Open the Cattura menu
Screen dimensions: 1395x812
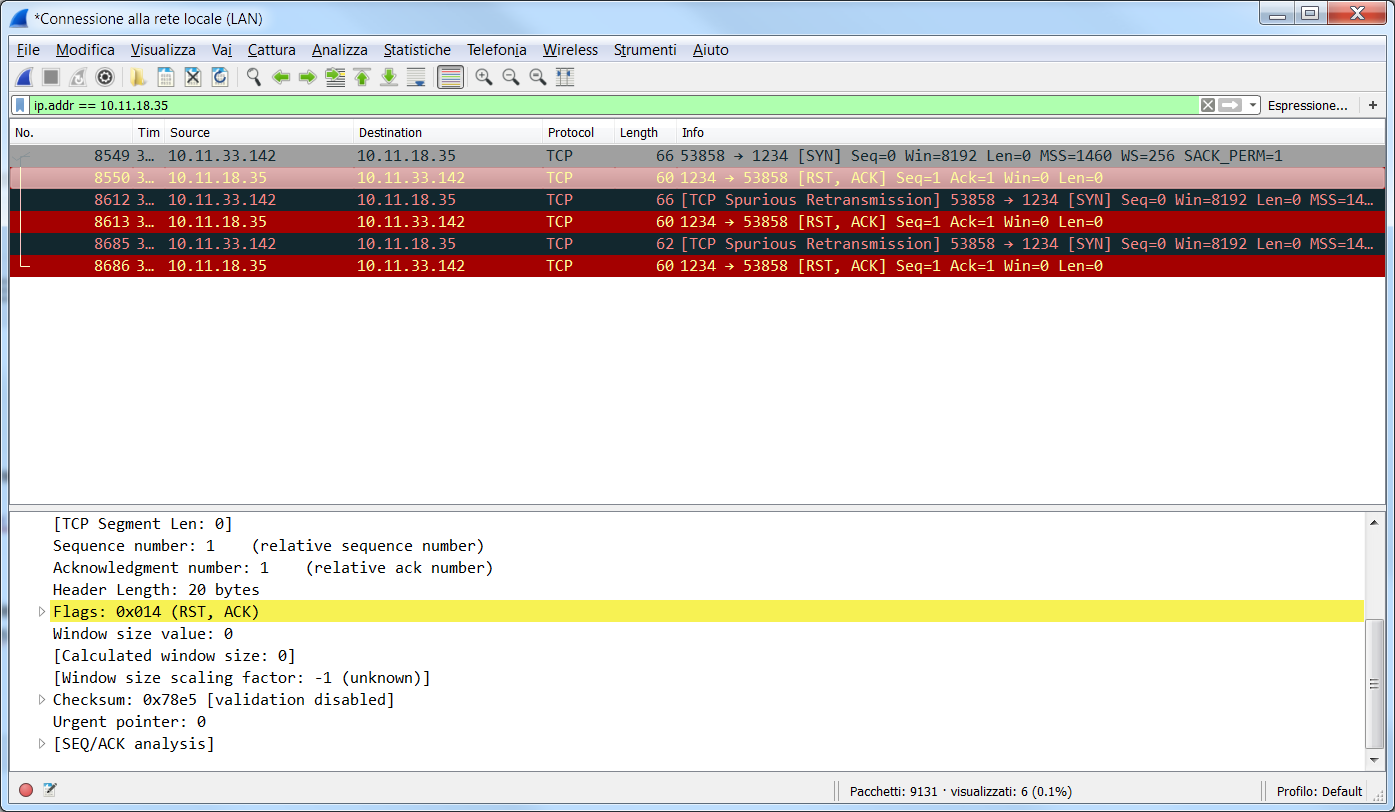[271, 50]
